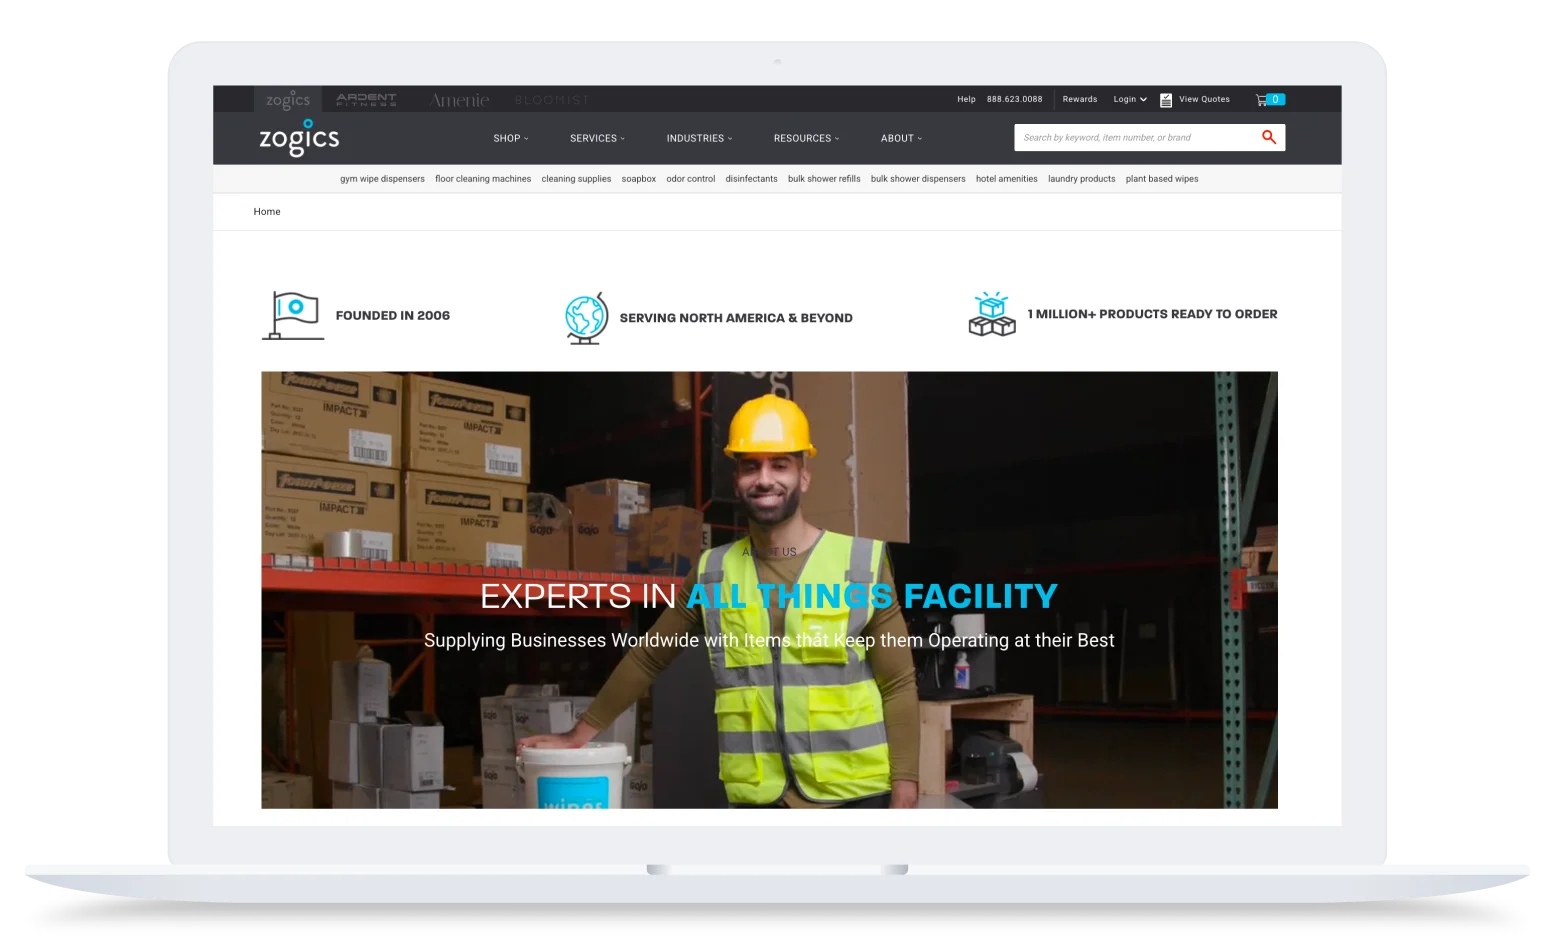Screen dimensions: 1556x951
Task: Click the Help link in the top bar
Action: coord(966,99)
